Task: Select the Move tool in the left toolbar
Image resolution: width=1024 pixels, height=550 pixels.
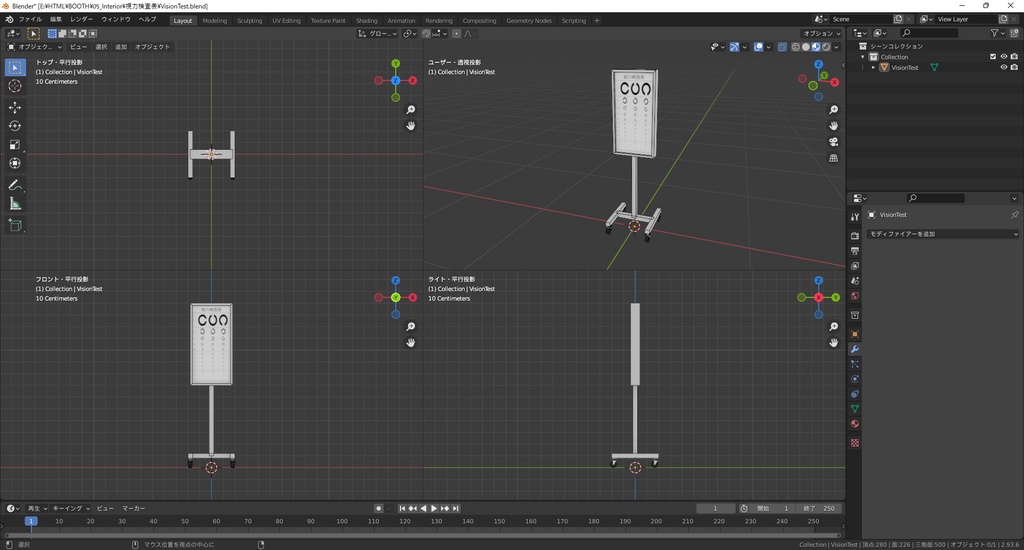Action: pyautogui.click(x=15, y=107)
